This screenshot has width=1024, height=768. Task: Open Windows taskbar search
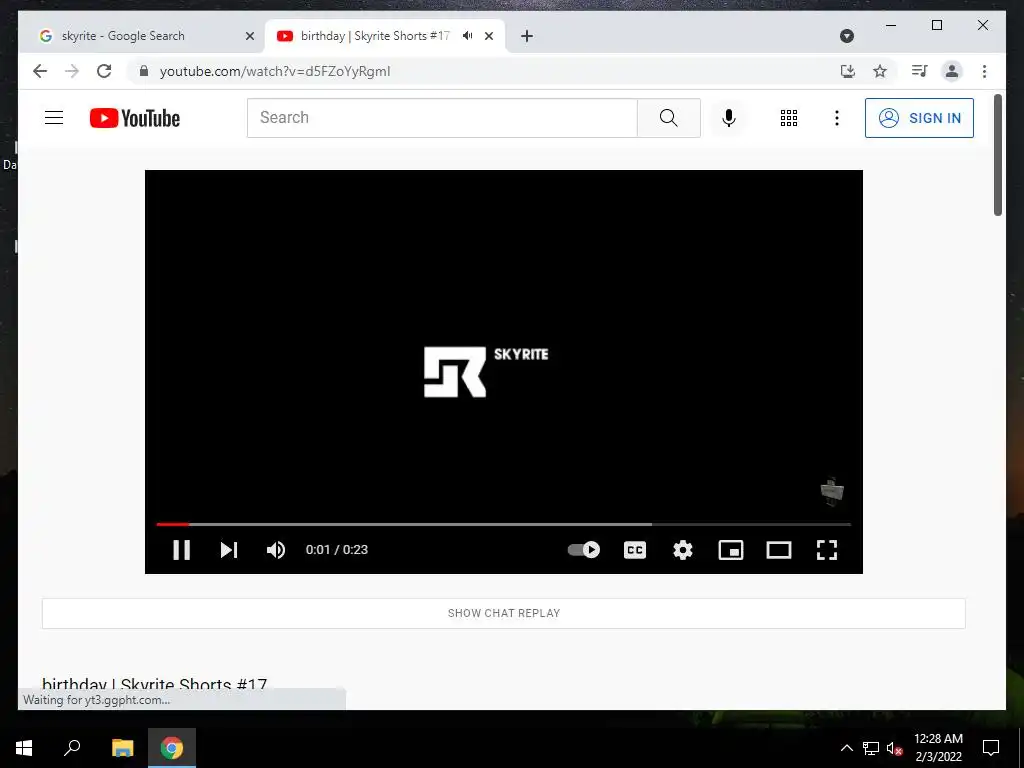pos(72,748)
